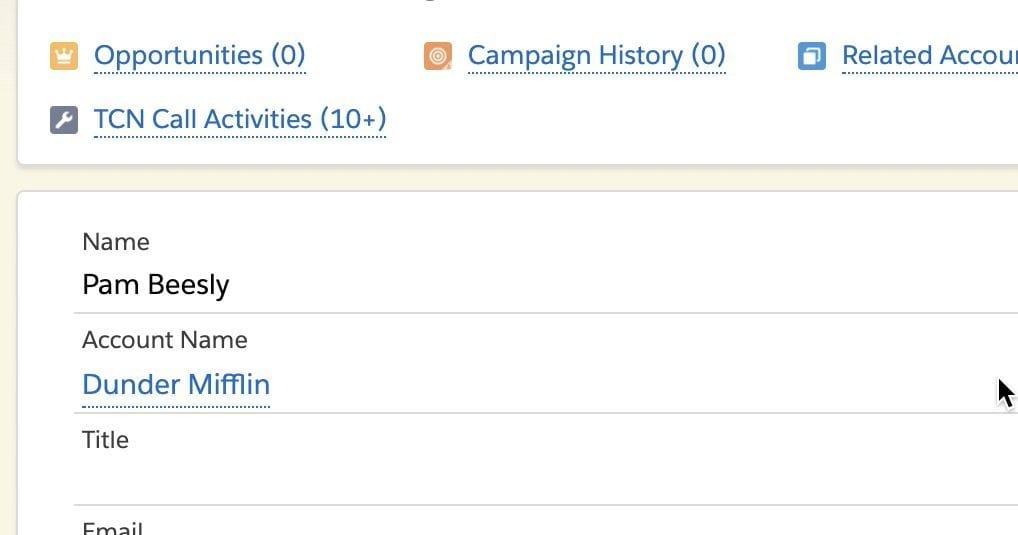Viewport: 1018px width, 535px height.
Task: Select the Pam Beesly name value
Action: tap(156, 285)
